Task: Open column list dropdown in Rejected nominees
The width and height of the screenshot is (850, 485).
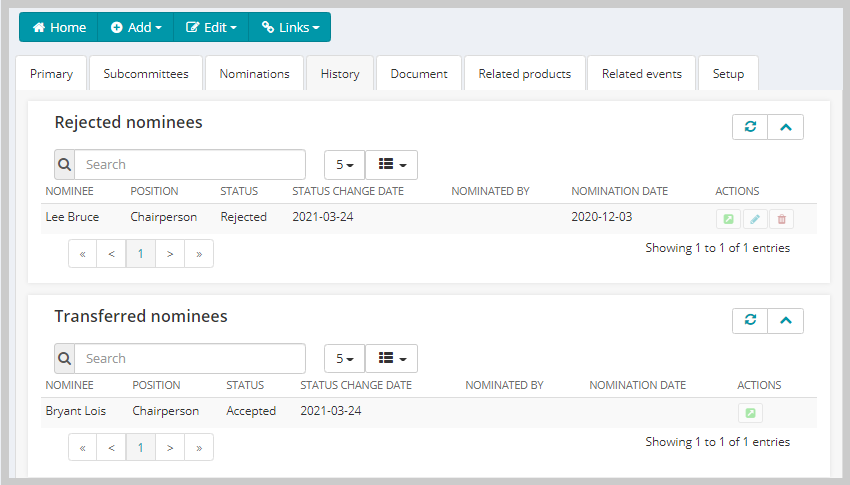Action: (x=391, y=165)
